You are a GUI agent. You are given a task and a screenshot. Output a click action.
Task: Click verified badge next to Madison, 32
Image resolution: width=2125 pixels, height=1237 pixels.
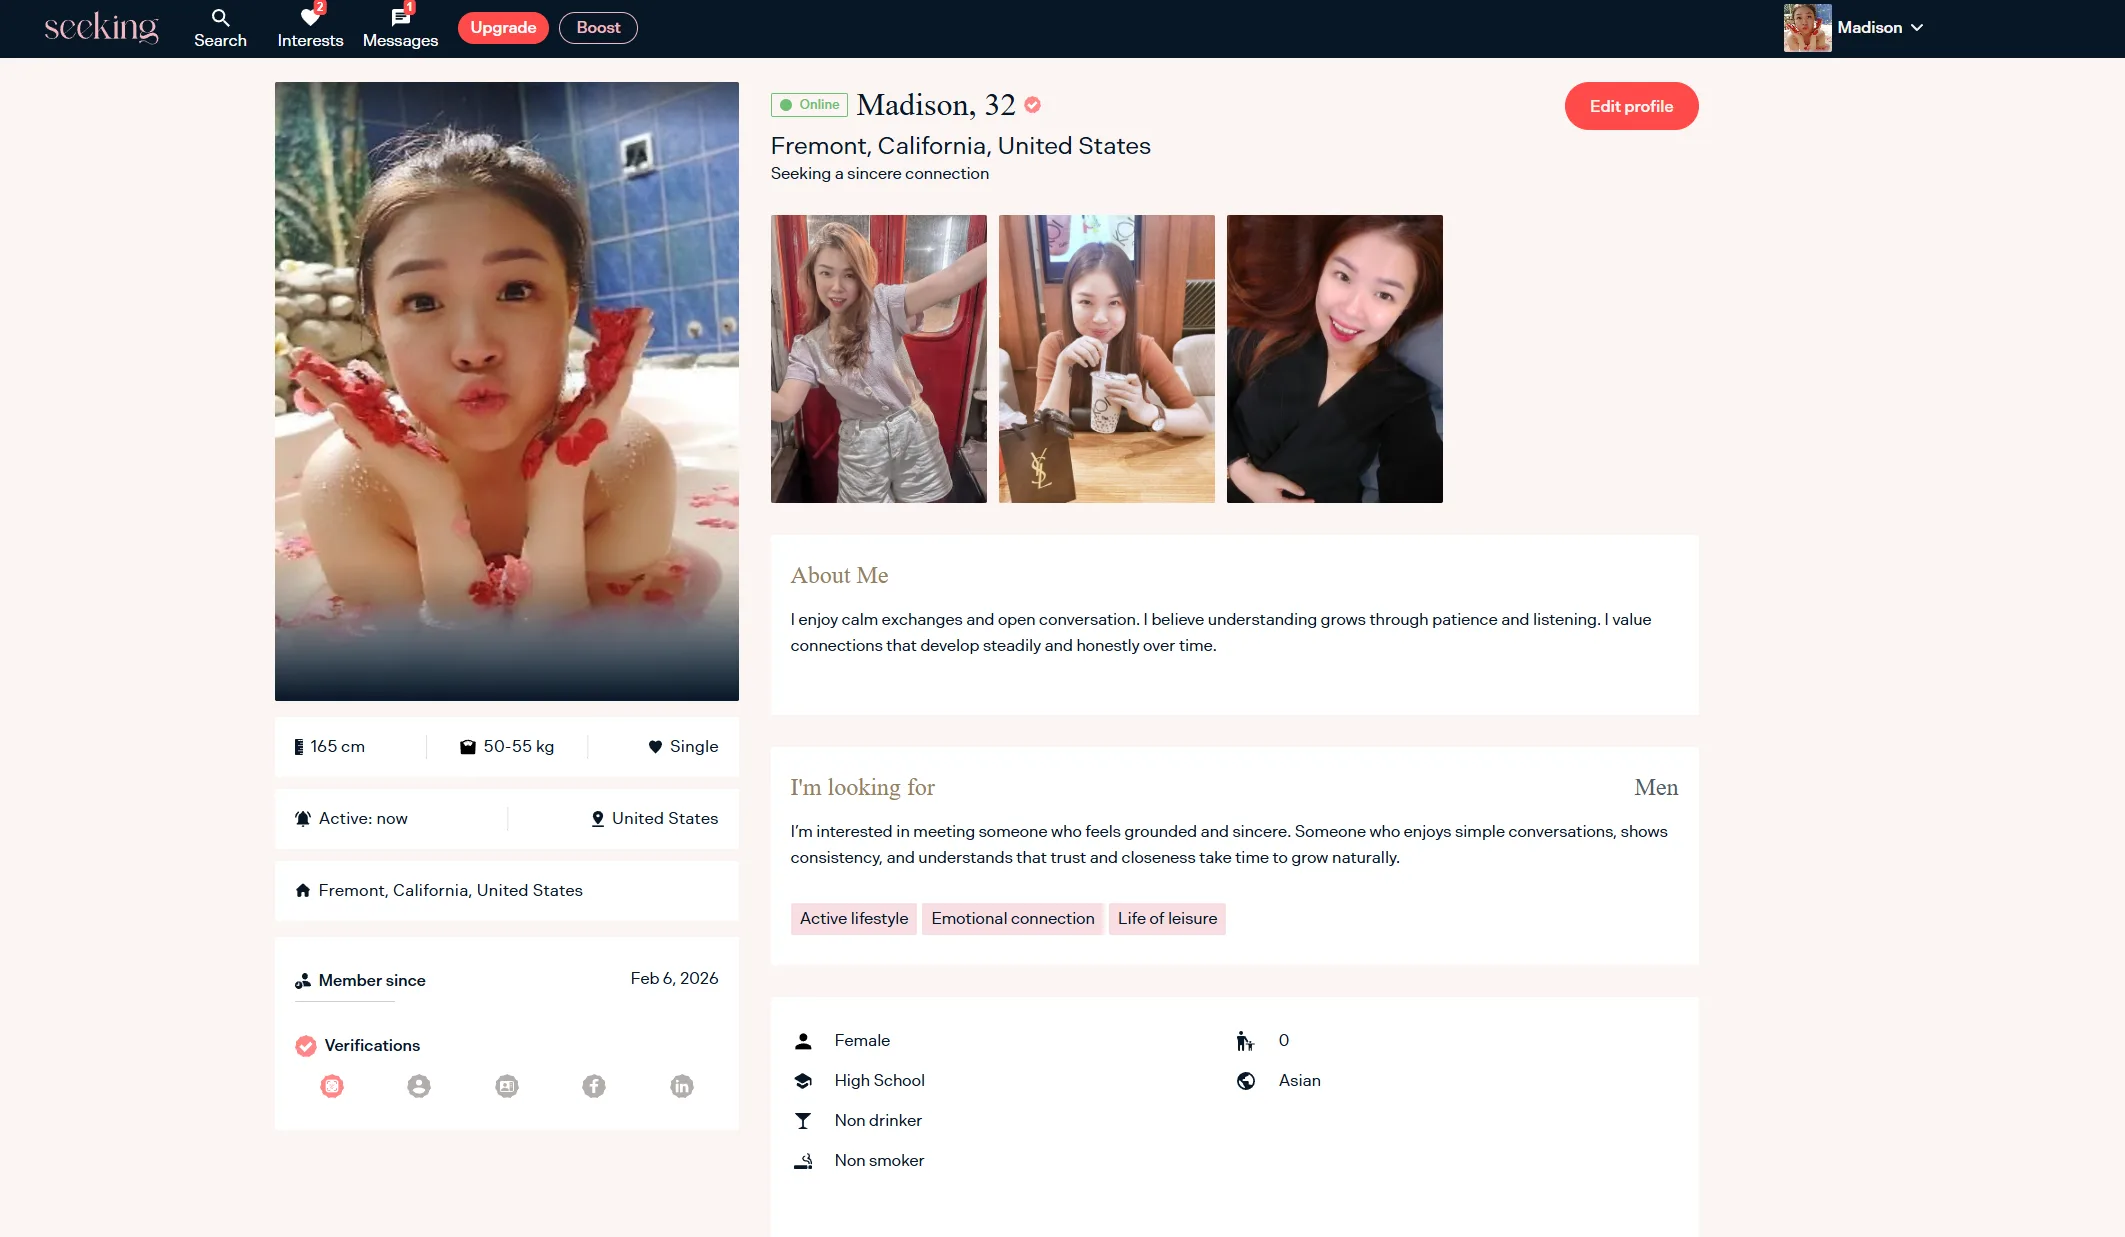click(1033, 105)
